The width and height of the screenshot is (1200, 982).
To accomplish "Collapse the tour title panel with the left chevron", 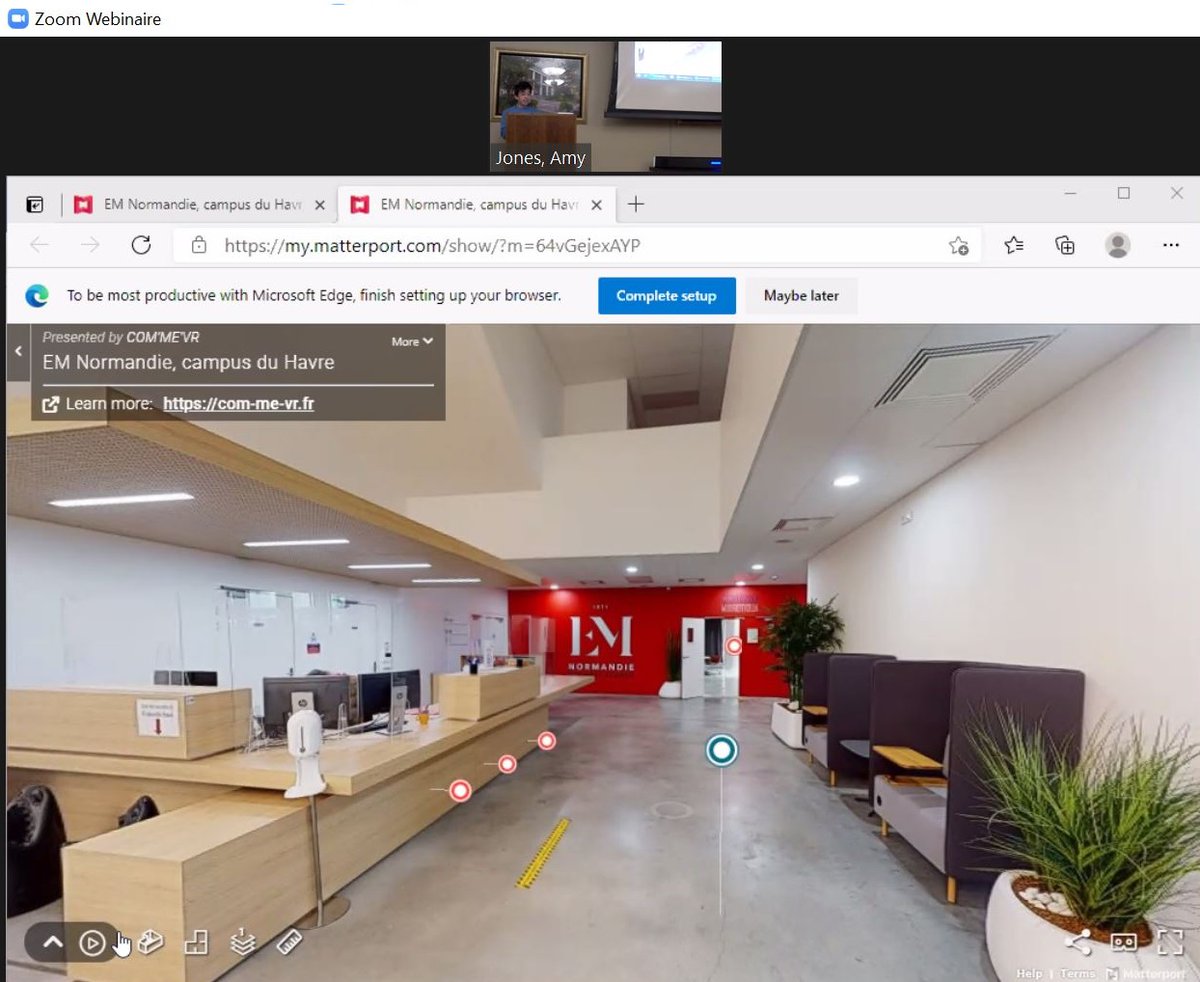I will pyautogui.click(x=17, y=351).
